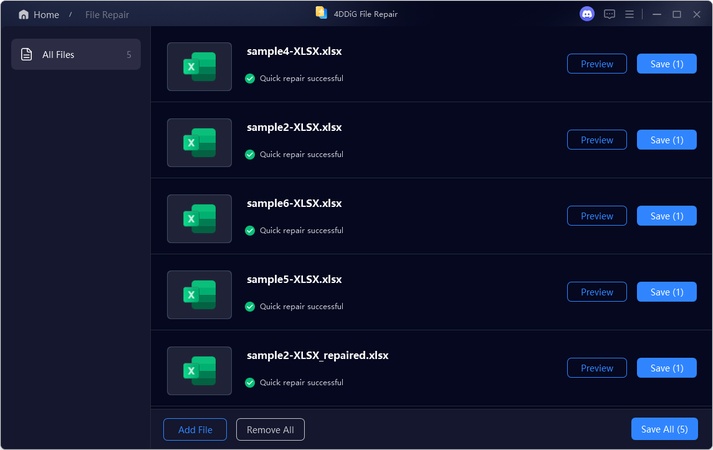713x450 pixels.
Task: Click the success checkmark under sample4-XLSX.xlsx
Action: (250, 79)
